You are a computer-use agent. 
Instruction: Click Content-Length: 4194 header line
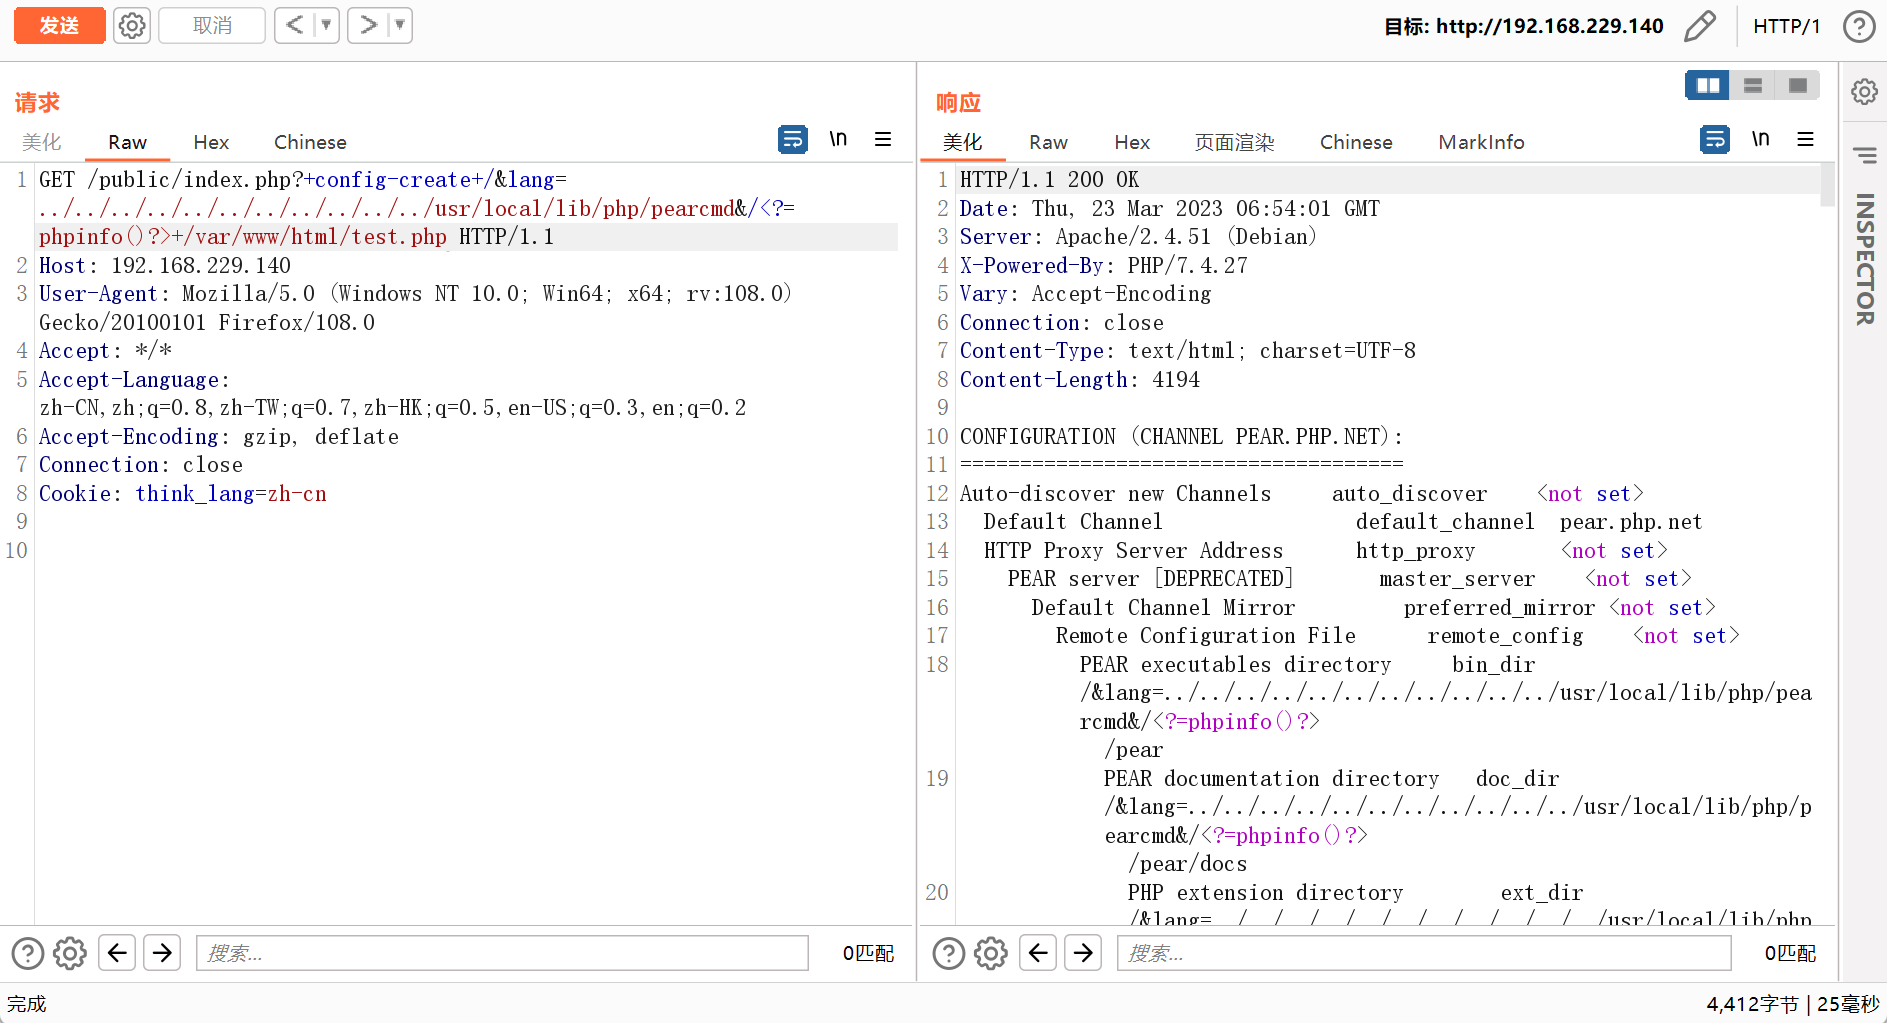tap(1080, 379)
